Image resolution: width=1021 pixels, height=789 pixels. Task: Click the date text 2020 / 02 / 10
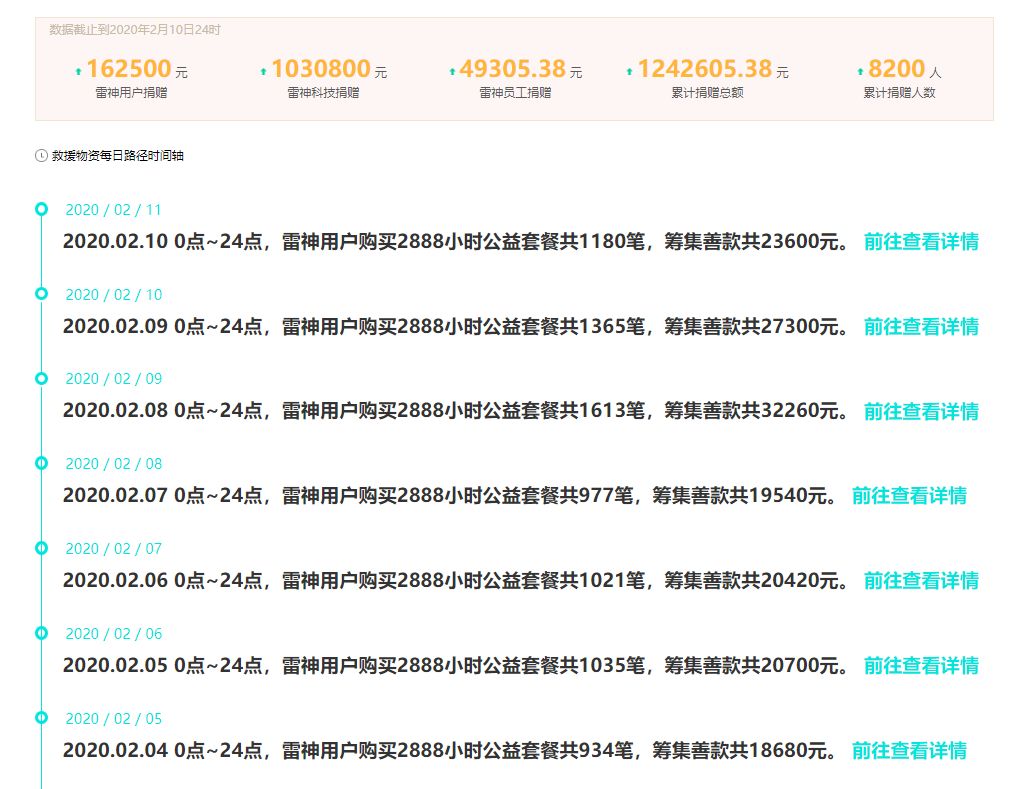113,294
